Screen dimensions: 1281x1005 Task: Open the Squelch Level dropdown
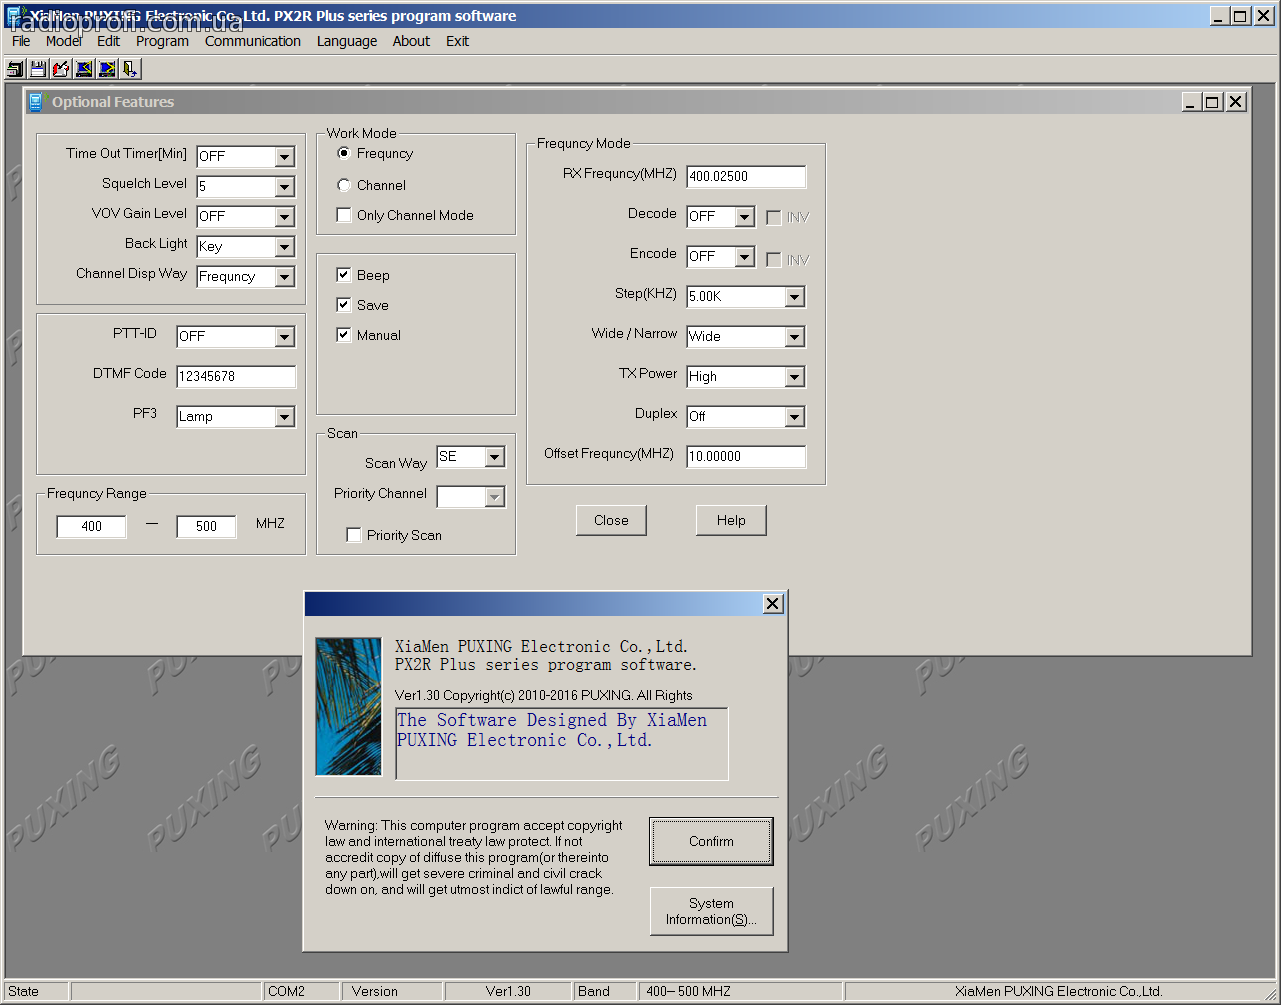pyautogui.click(x=285, y=187)
